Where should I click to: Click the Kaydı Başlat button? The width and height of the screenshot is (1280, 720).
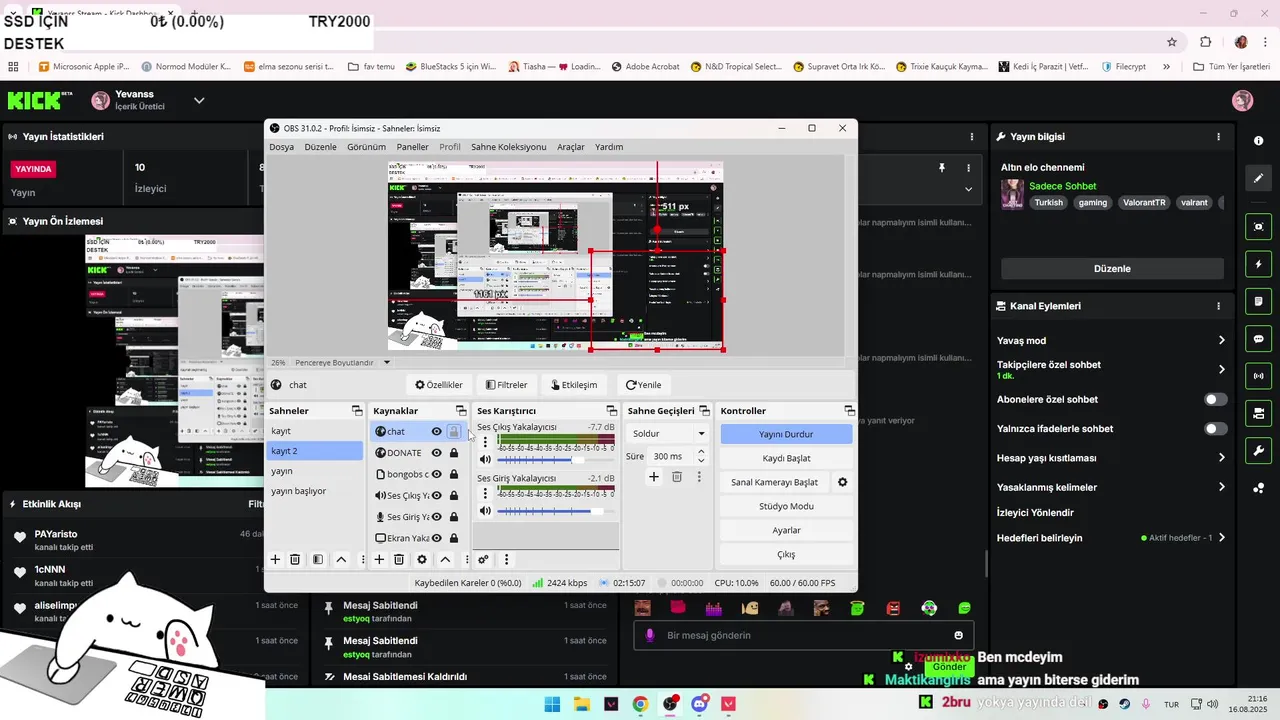tap(786, 458)
